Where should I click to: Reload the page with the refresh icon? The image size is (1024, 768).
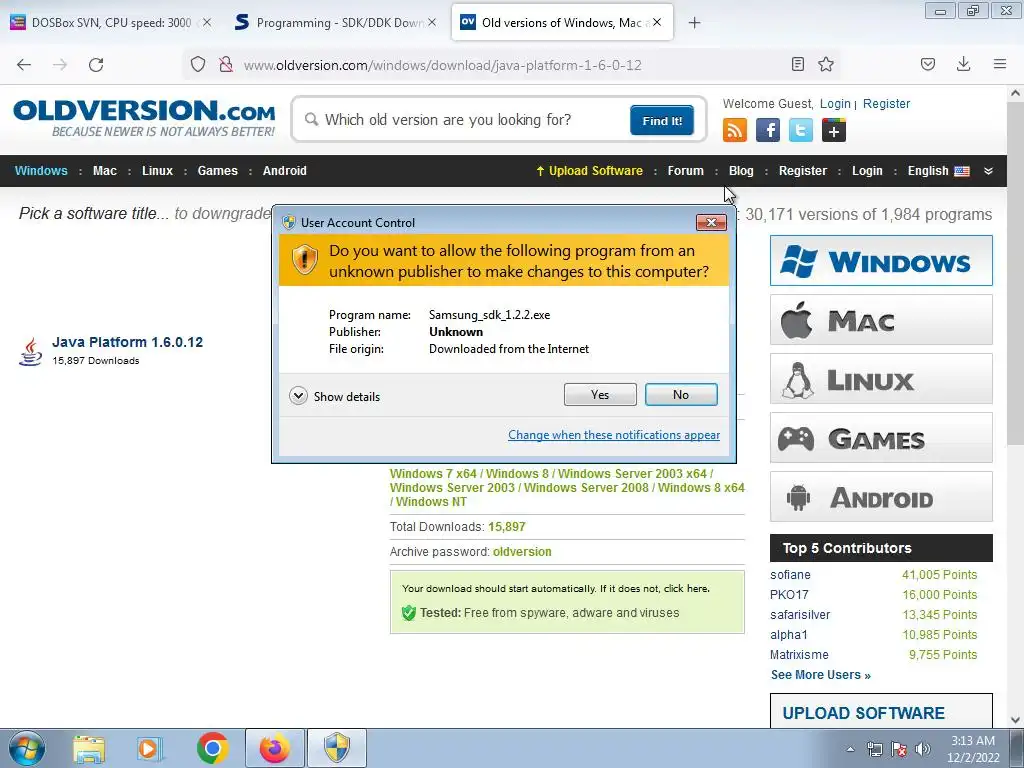(96, 65)
